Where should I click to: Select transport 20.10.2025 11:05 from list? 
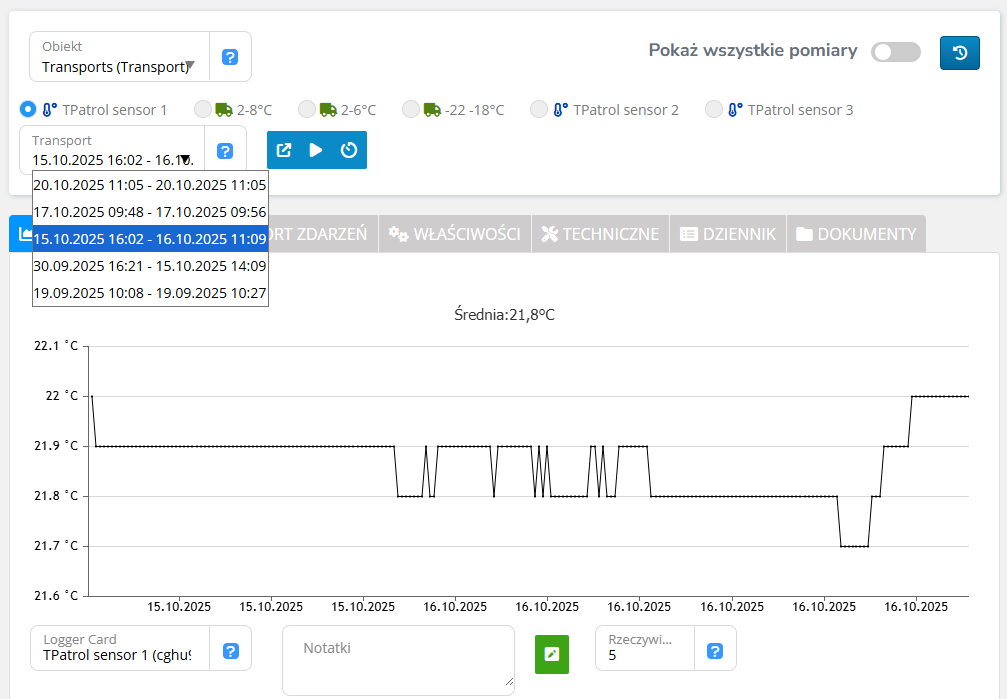click(x=150, y=185)
